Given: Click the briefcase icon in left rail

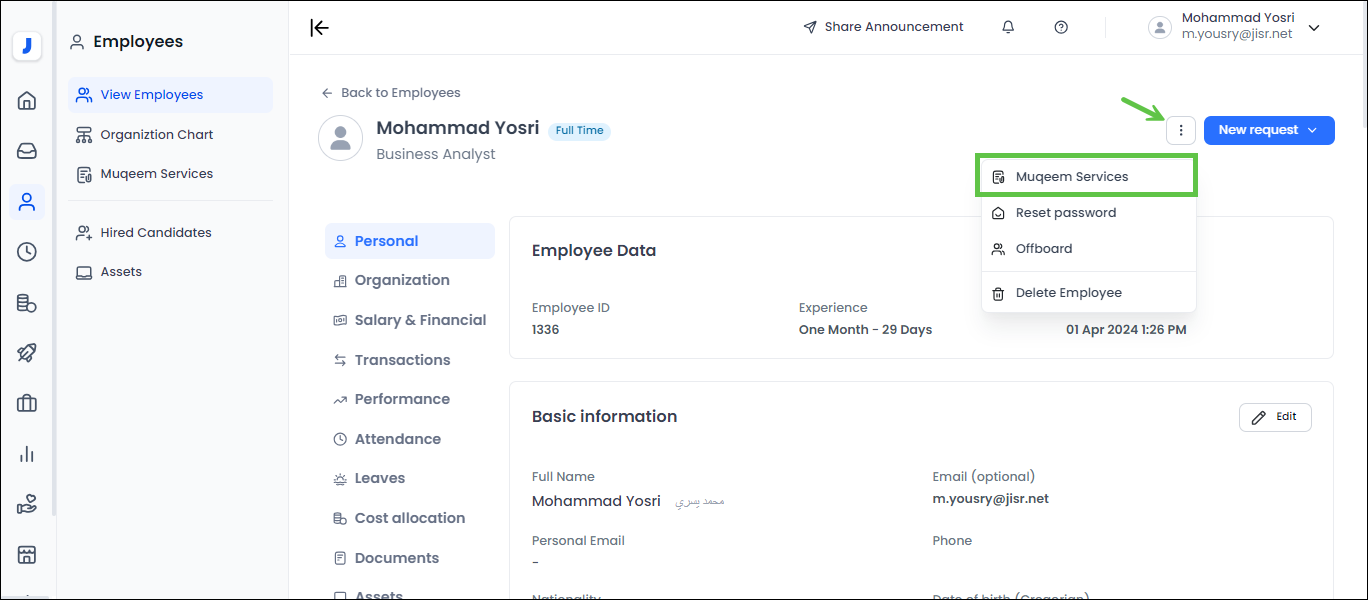Looking at the screenshot, I should [27, 403].
